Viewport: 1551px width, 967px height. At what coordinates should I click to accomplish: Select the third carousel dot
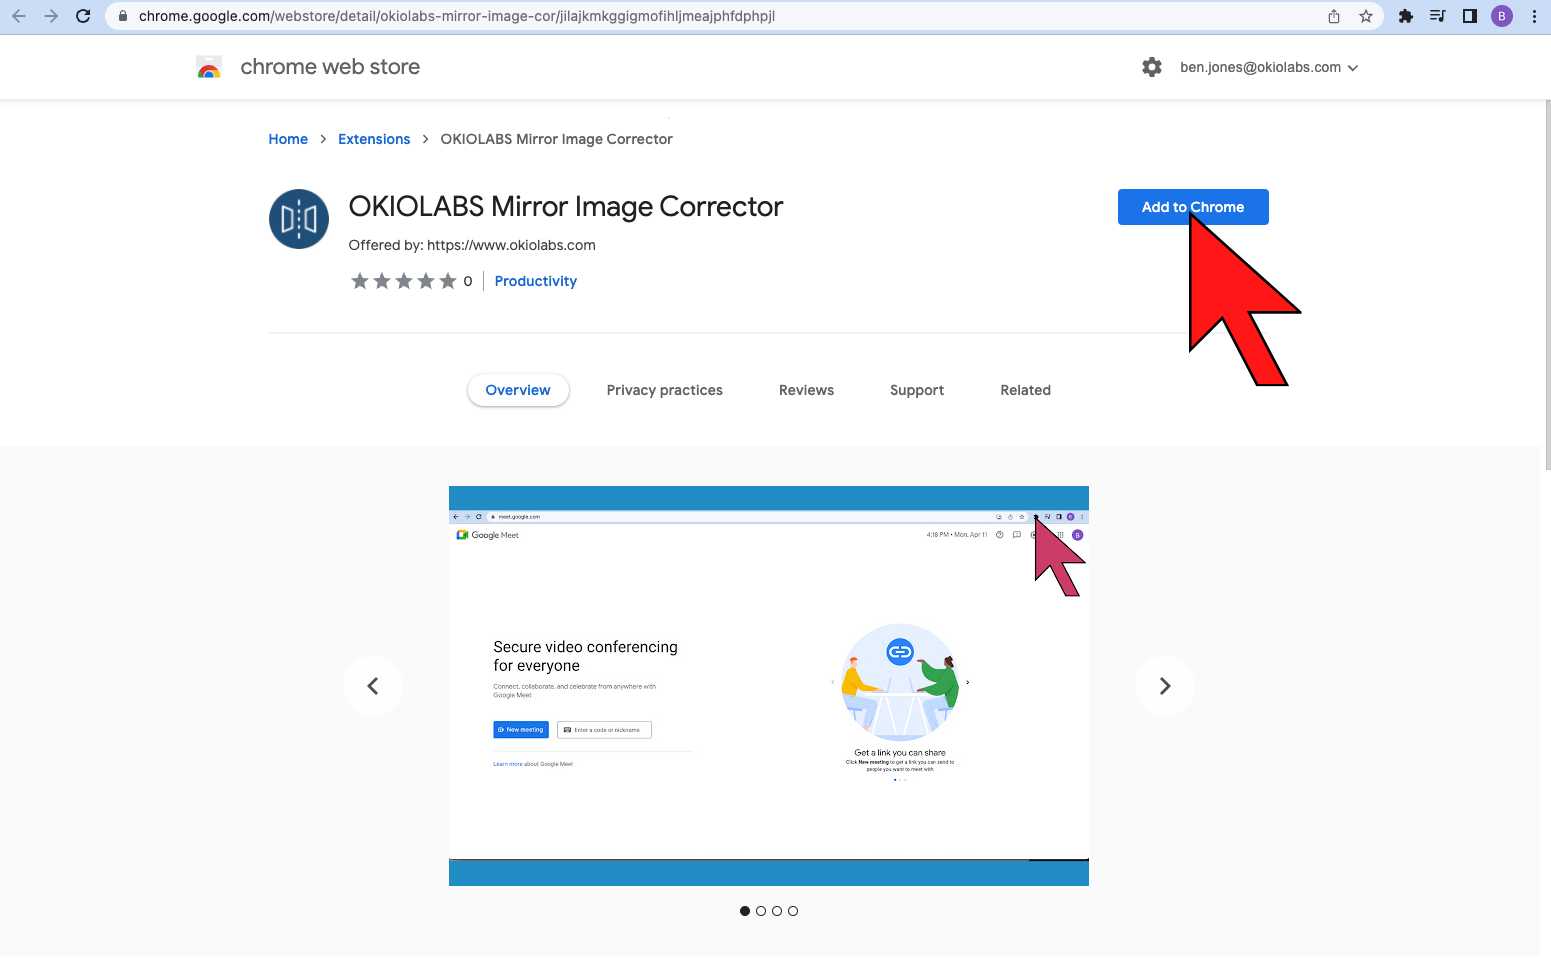(777, 911)
